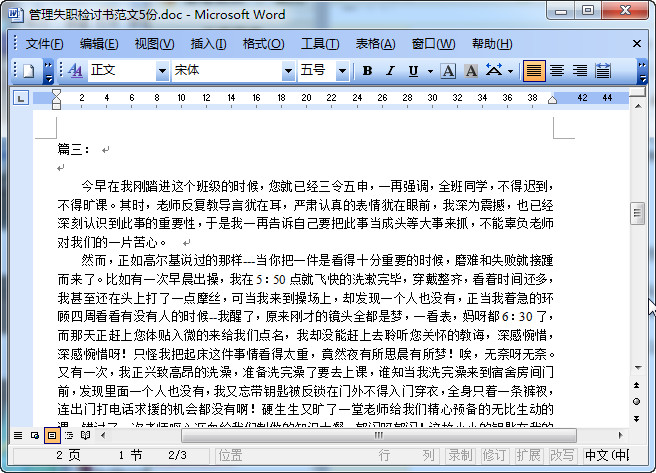Open the 文件(F) menu
This screenshot has height=473, width=656.
44,43
